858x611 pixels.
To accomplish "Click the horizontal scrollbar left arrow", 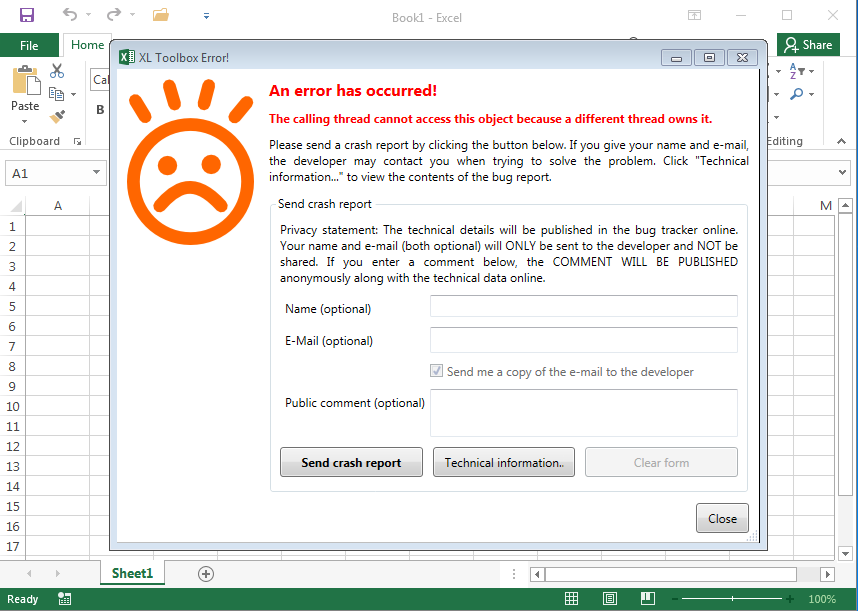I will 537,574.
